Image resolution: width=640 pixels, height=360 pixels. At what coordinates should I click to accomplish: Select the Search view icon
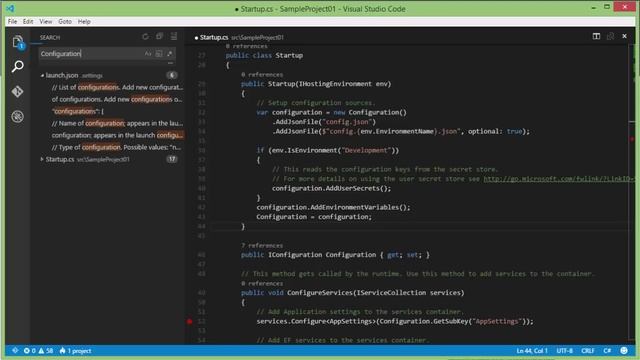pyautogui.click(x=17, y=67)
